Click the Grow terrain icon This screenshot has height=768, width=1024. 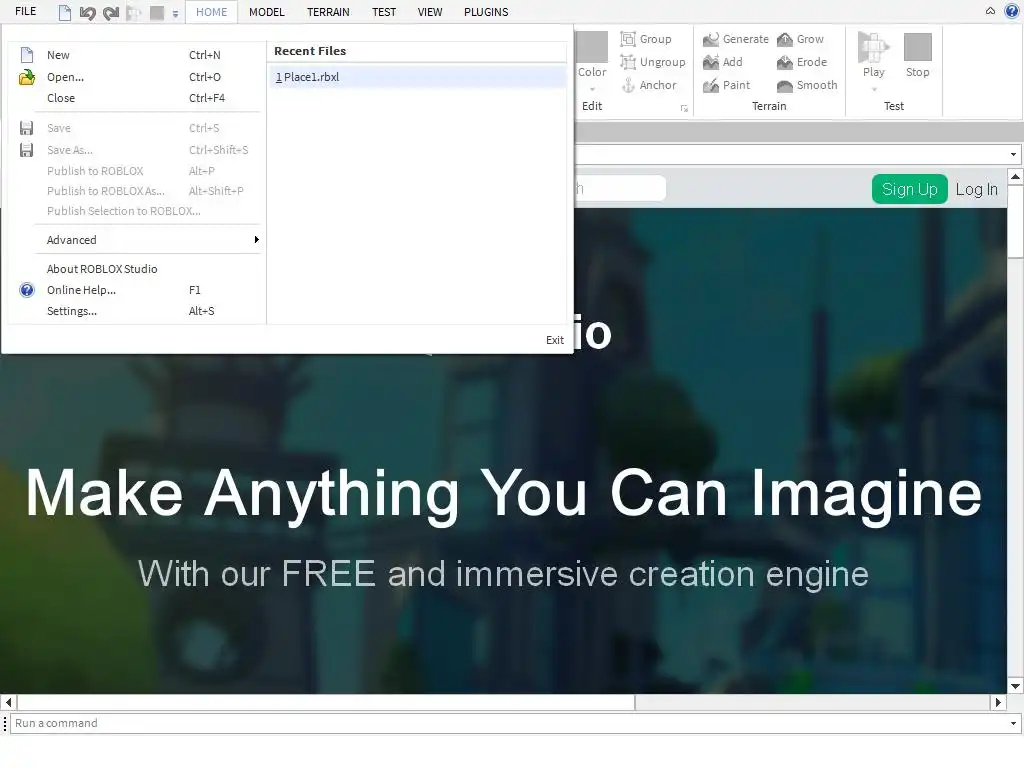pos(784,40)
